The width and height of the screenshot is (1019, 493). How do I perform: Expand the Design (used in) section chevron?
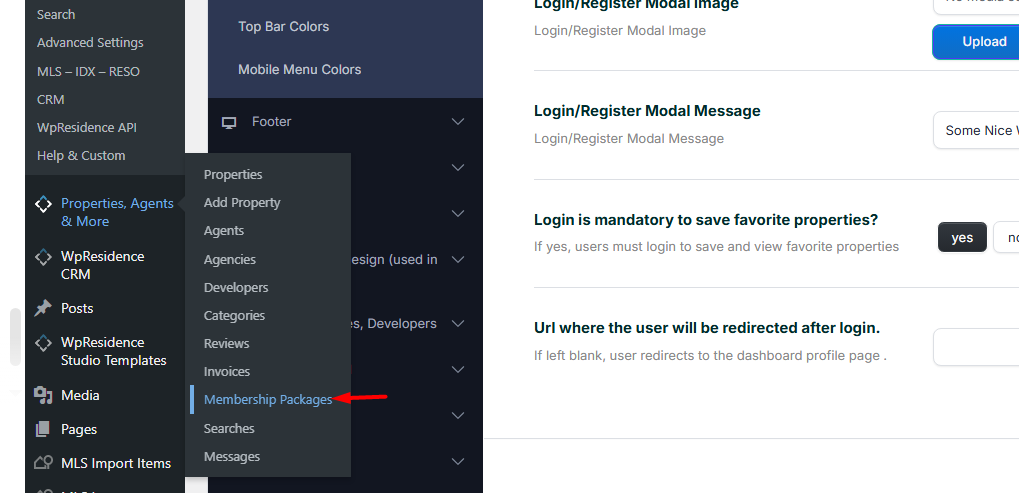[458, 260]
